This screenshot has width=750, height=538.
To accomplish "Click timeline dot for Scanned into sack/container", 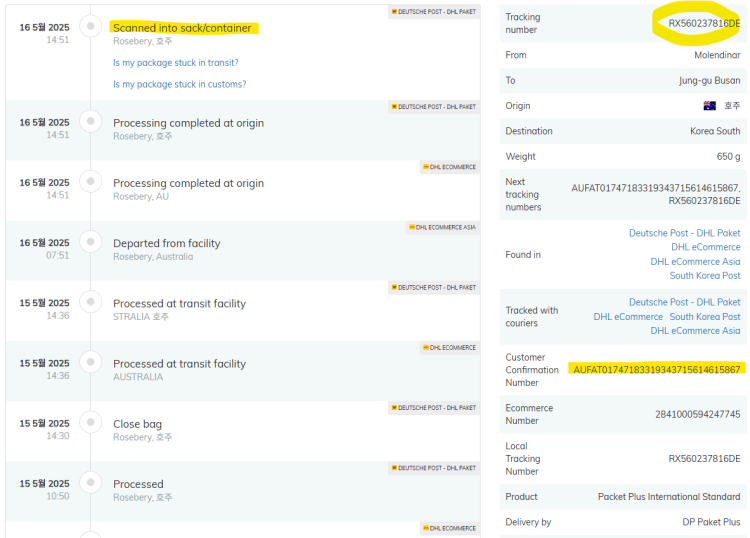I will (90, 26).
